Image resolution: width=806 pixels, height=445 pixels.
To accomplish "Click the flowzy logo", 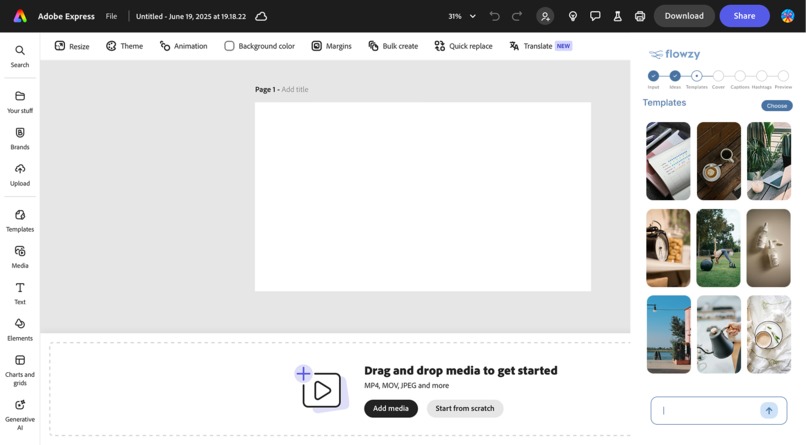I will 674,54.
